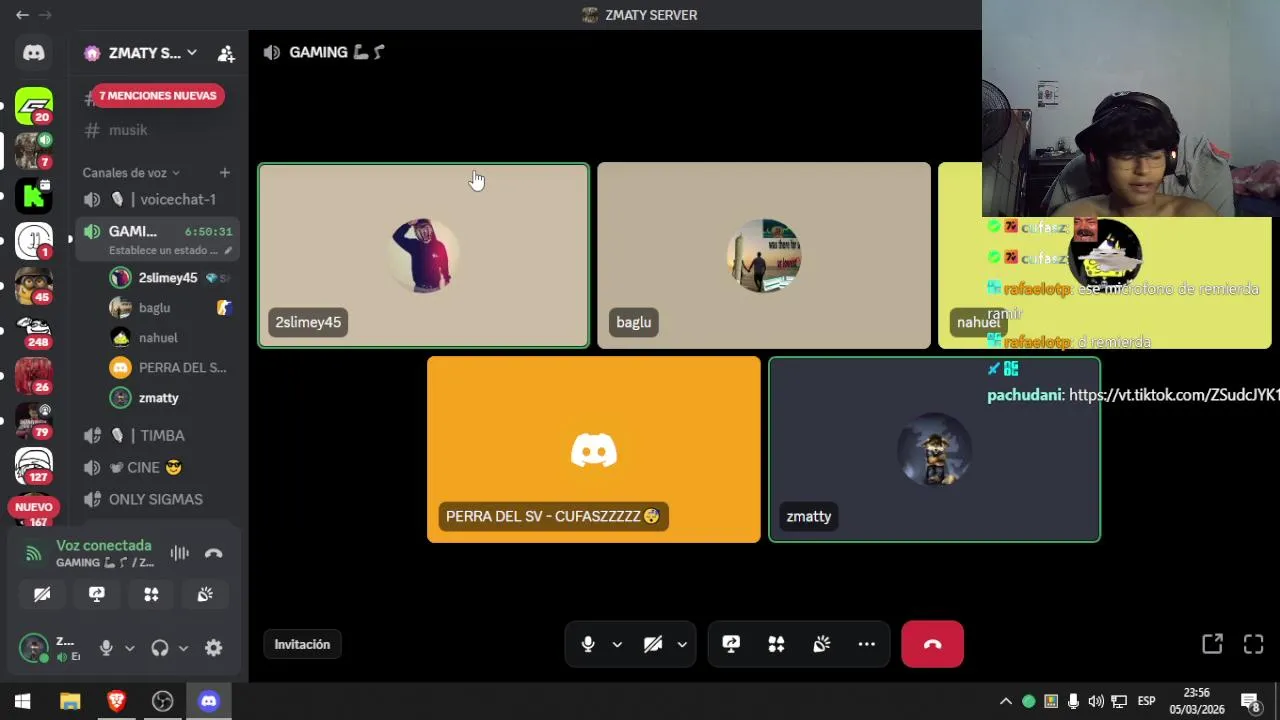This screenshot has height=720, width=1280.
Task: Open user settings gear icon
Action: coord(214,648)
